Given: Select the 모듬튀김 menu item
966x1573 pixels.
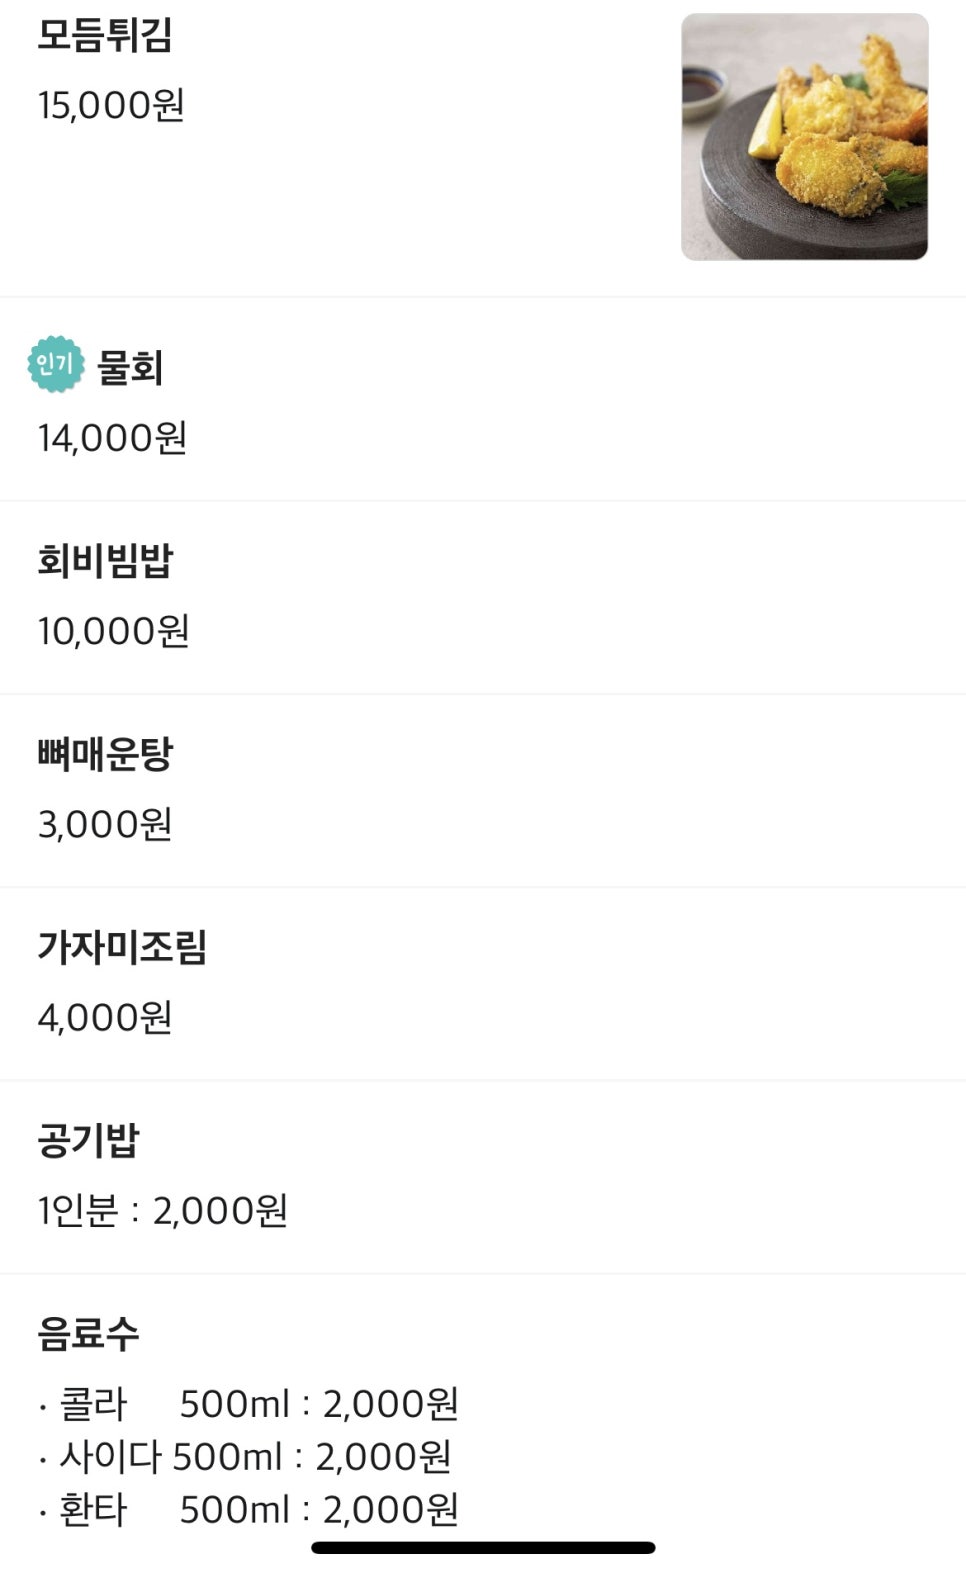Looking at the screenshot, I should pyautogui.click(x=105, y=35).
